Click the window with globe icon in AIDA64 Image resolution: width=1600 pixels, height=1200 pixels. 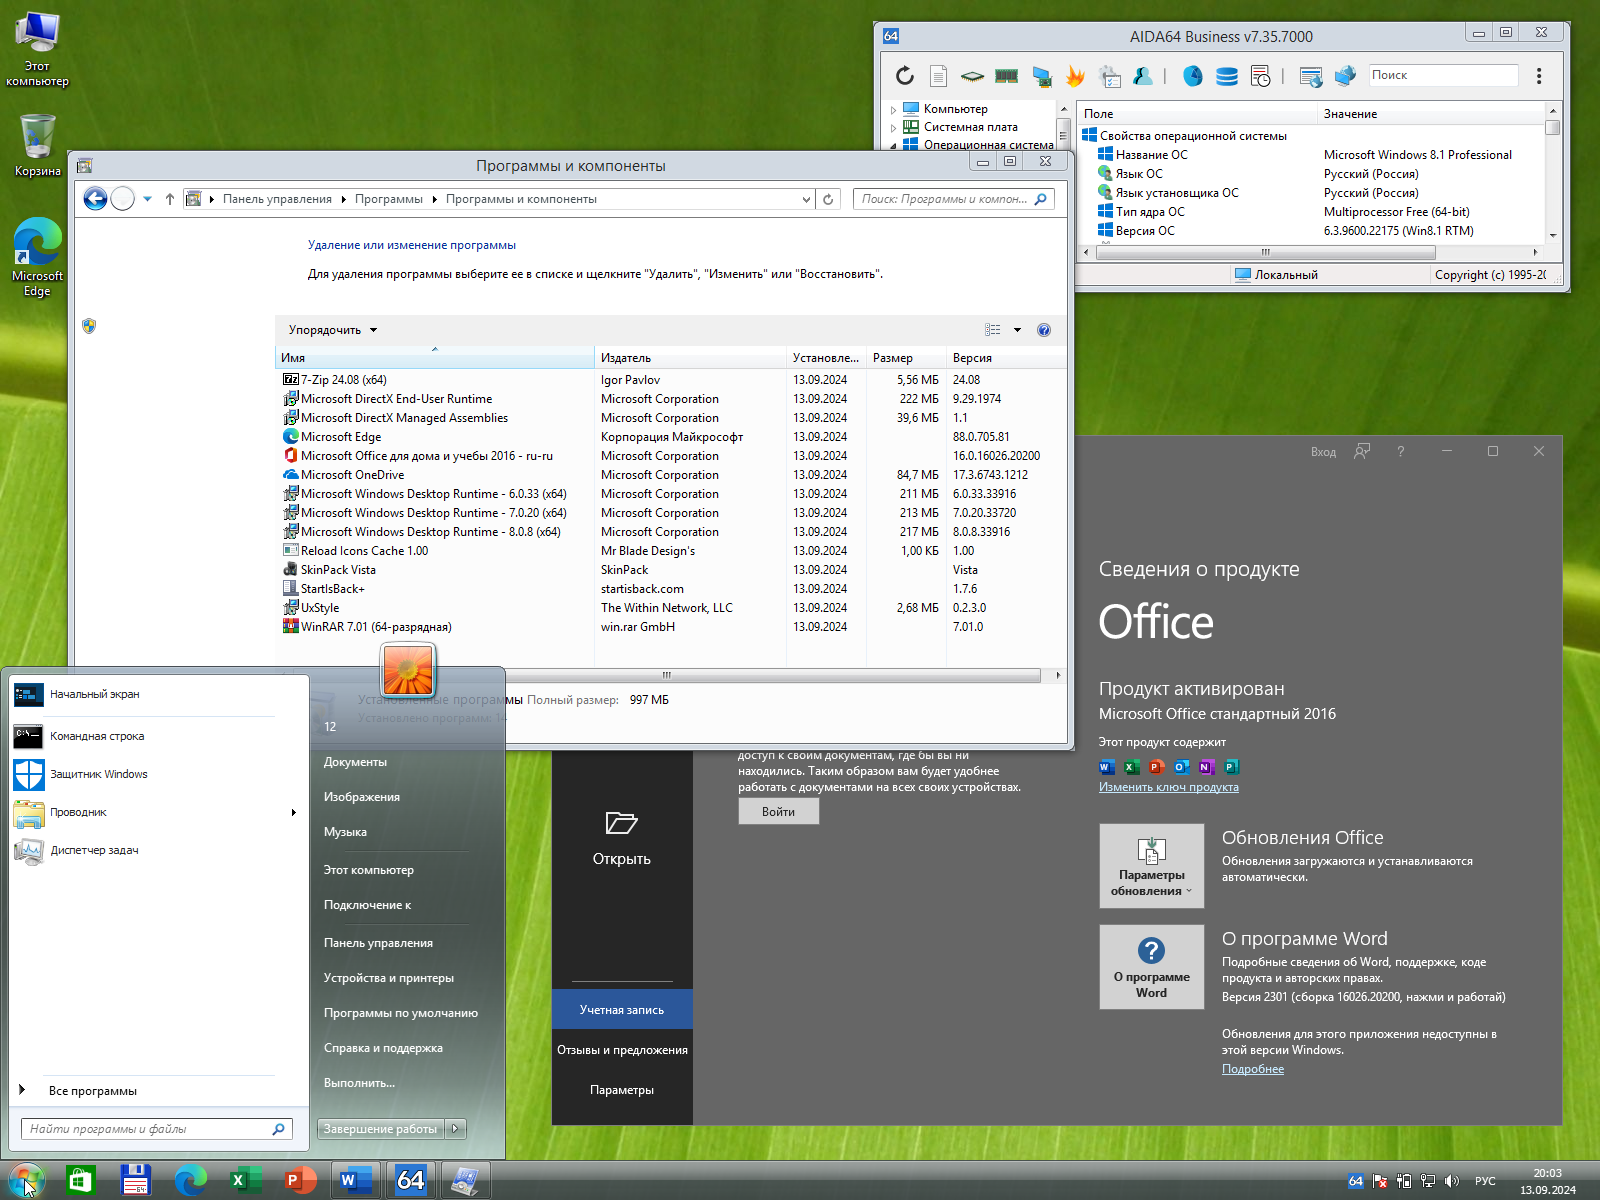[1311, 76]
